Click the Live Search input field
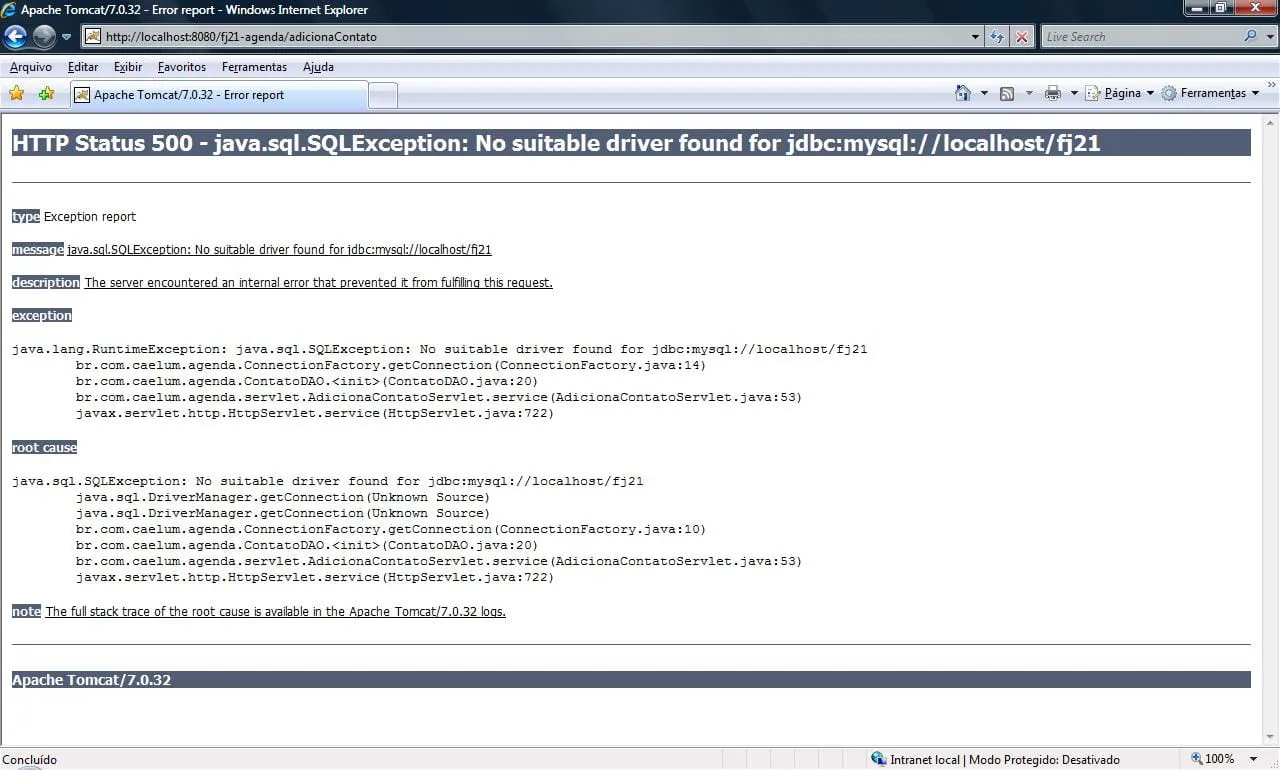The image size is (1280, 770). tap(1140, 37)
